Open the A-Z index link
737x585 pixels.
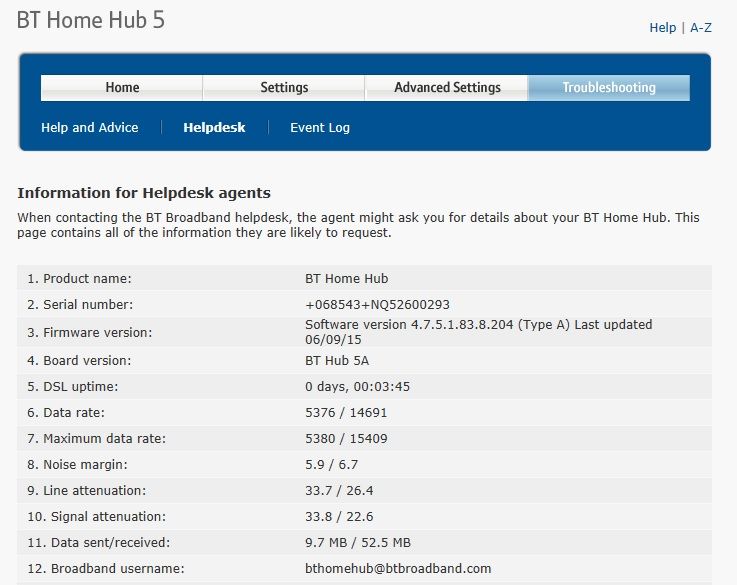[x=701, y=28]
